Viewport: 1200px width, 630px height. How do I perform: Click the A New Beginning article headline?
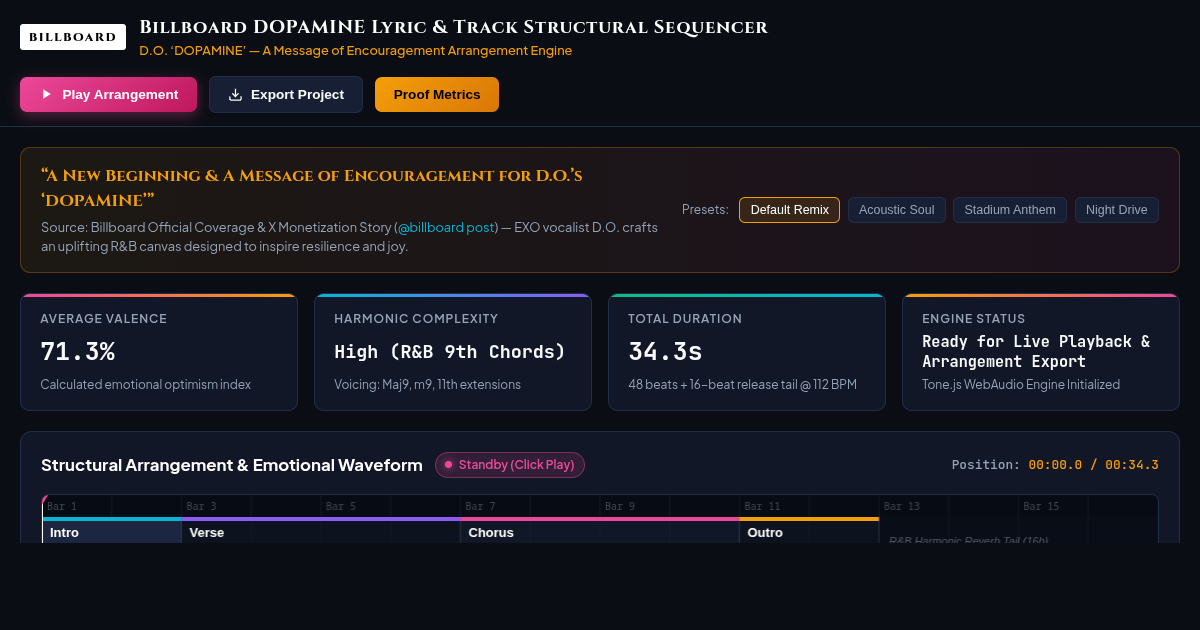pyautogui.click(x=312, y=187)
